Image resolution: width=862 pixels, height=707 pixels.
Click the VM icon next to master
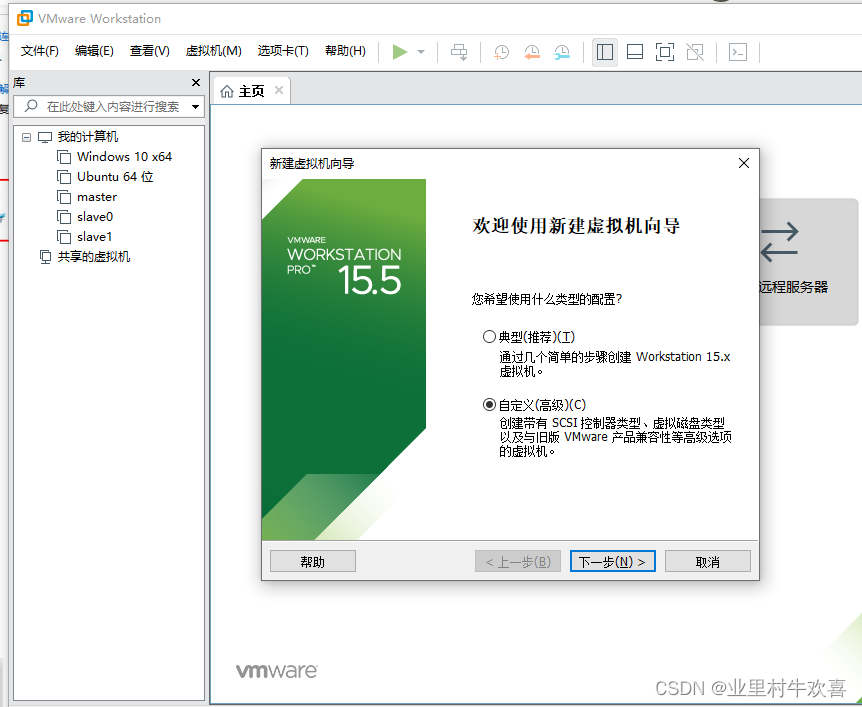[64, 197]
